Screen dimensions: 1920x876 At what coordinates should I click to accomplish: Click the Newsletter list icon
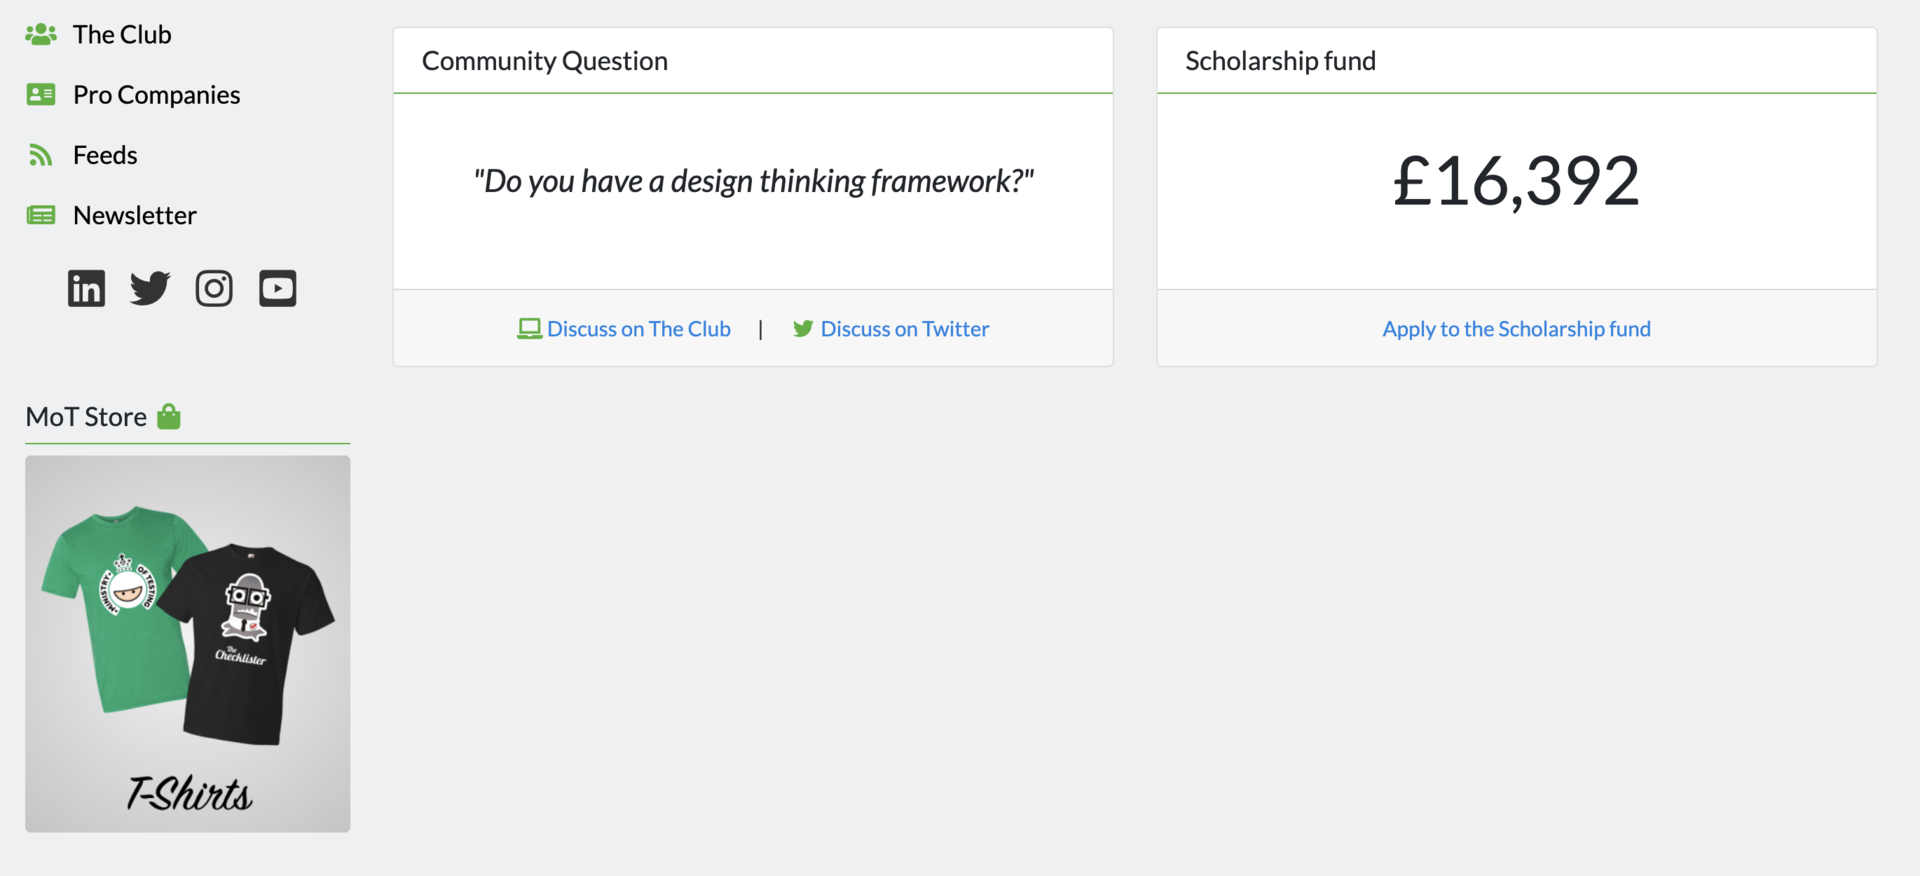point(41,215)
